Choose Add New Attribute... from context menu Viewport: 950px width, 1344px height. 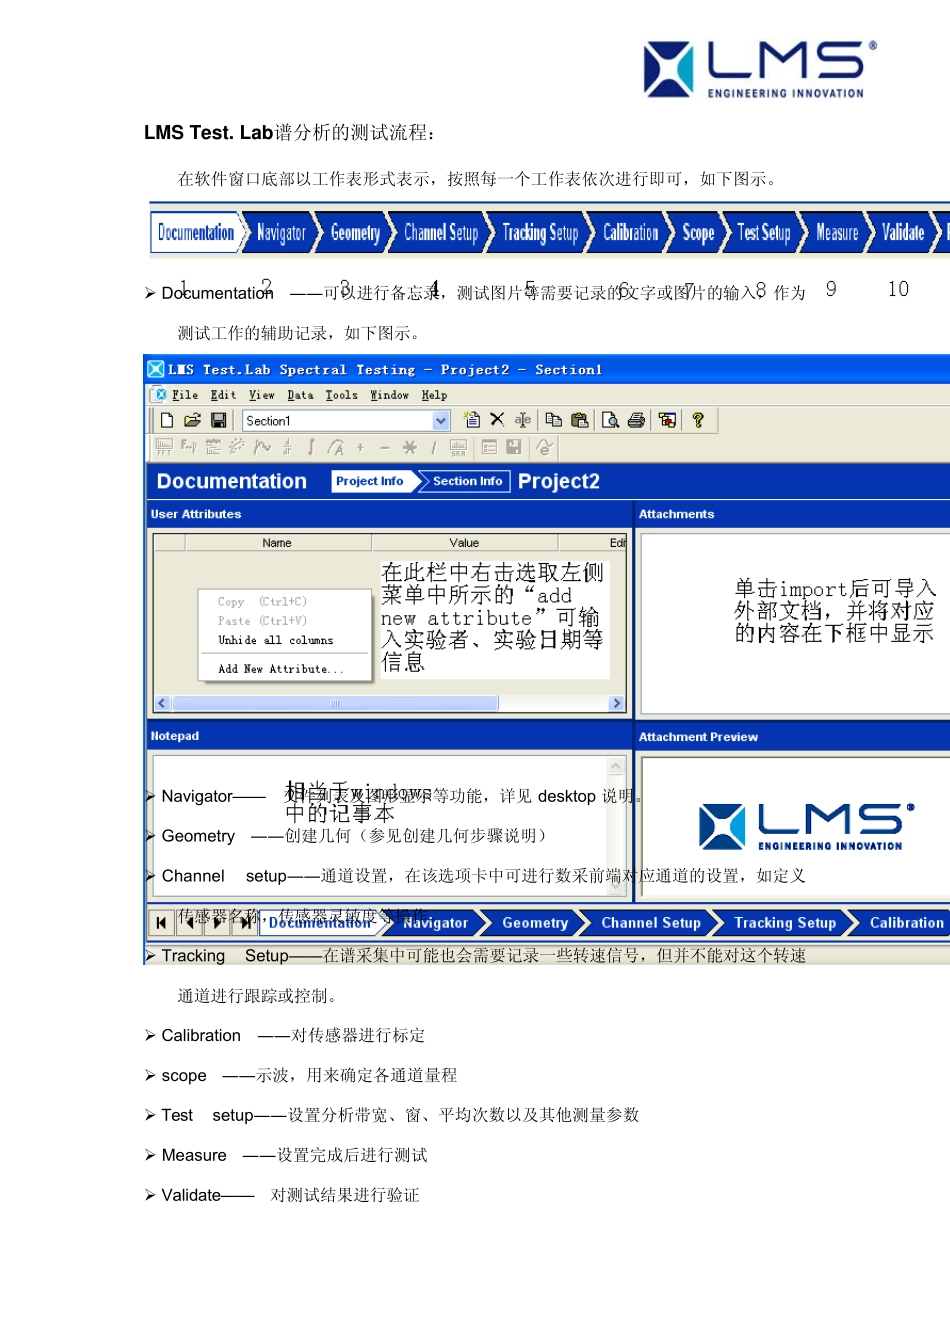pos(281,669)
